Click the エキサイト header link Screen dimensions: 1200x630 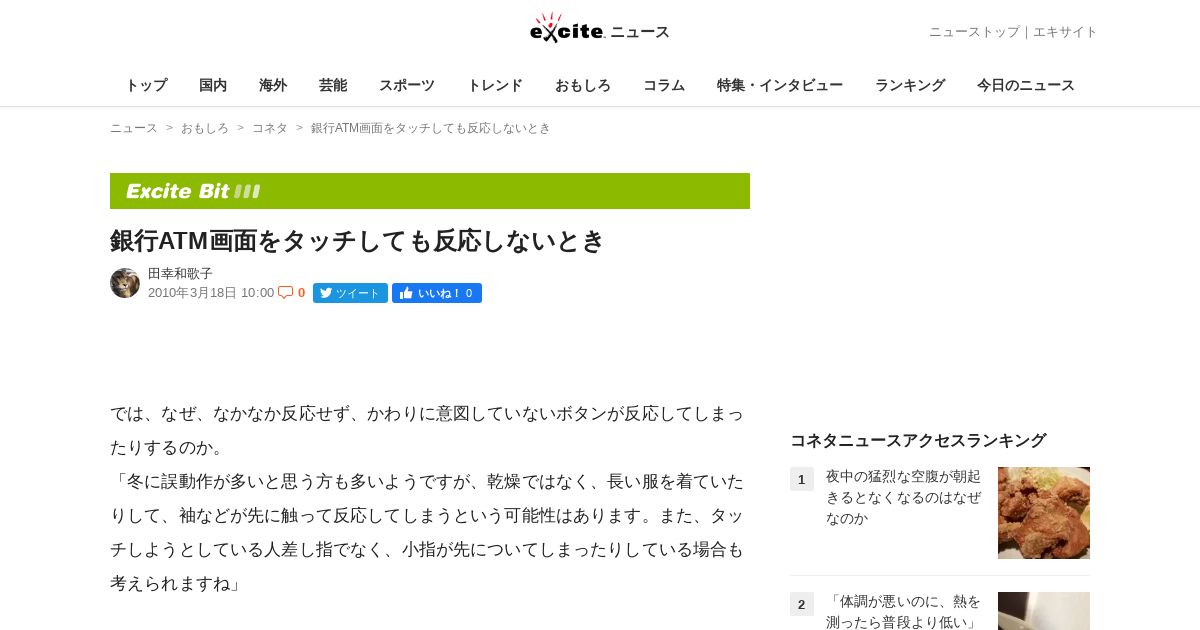click(1065, 32)
